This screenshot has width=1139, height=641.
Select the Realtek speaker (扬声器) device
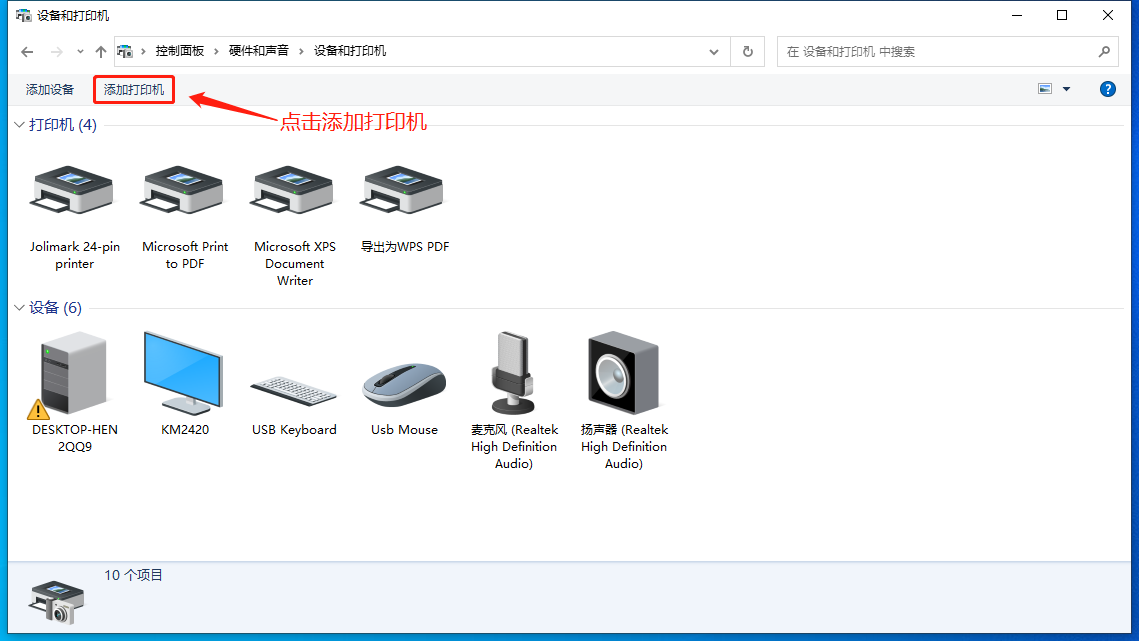(624, 374)
